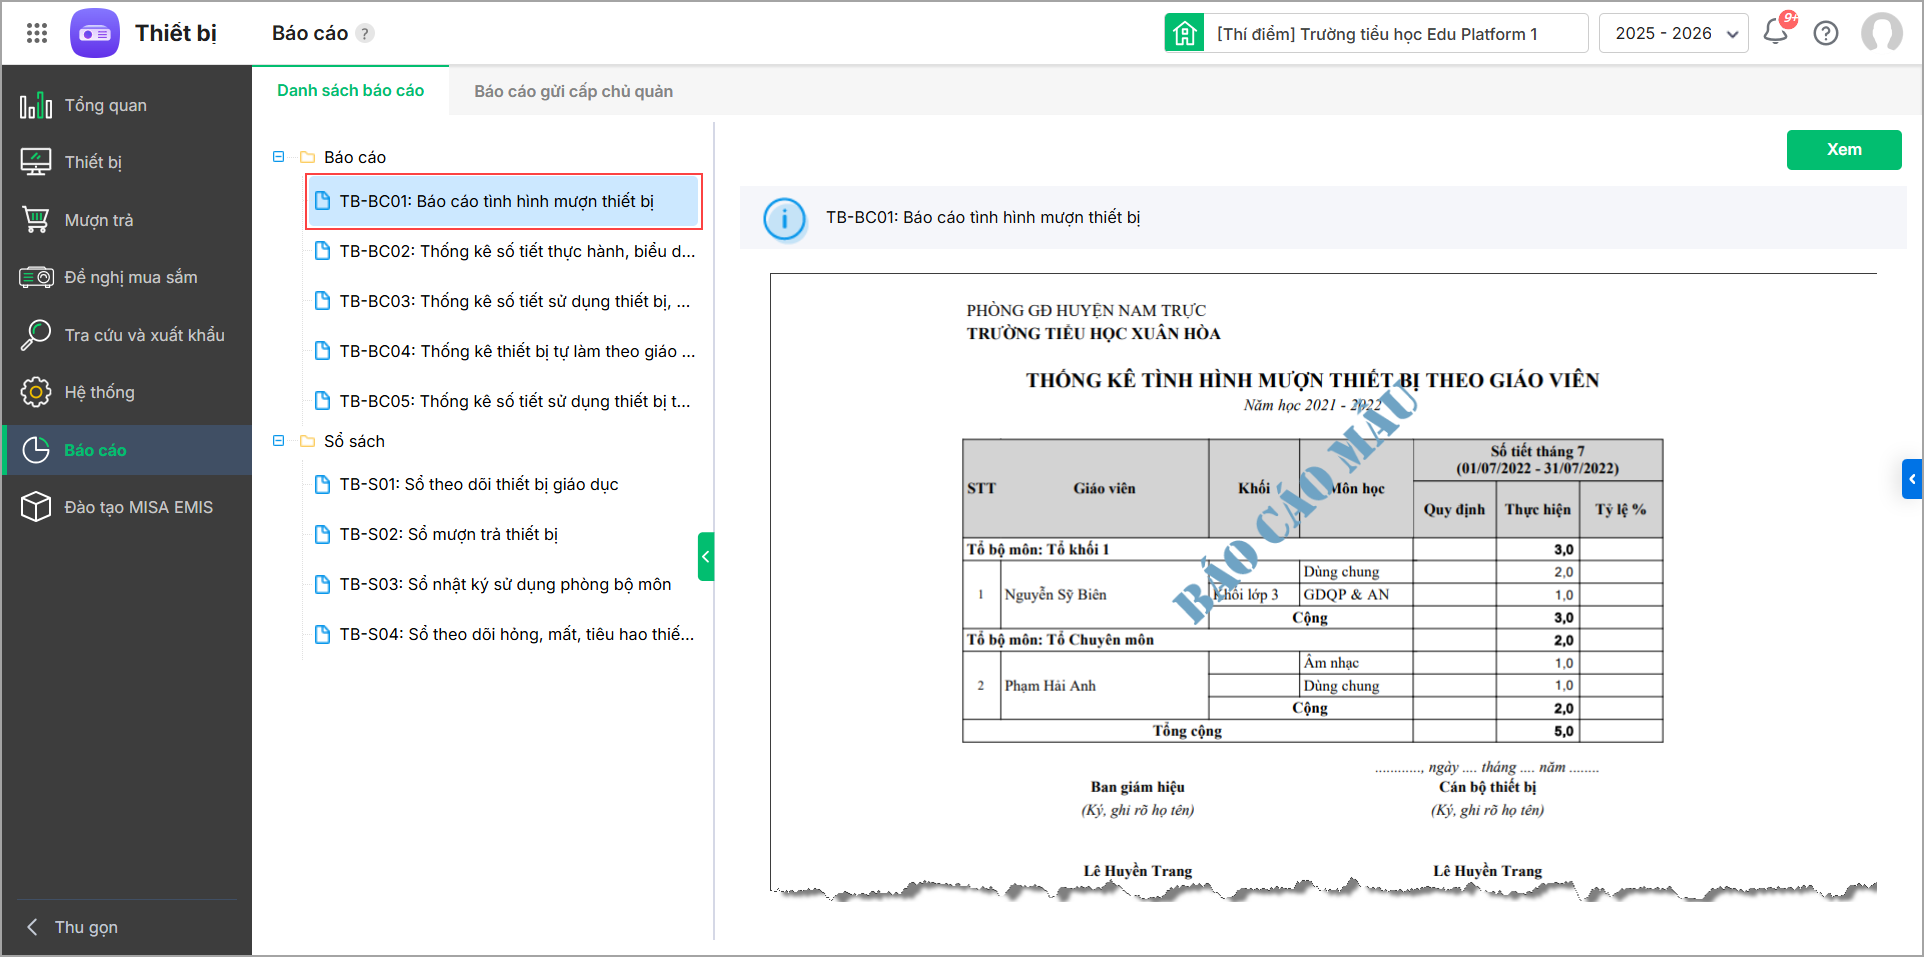Click the Đề nghị mua sắm money icon
The image size is (1924, 957).
[36, 277]
